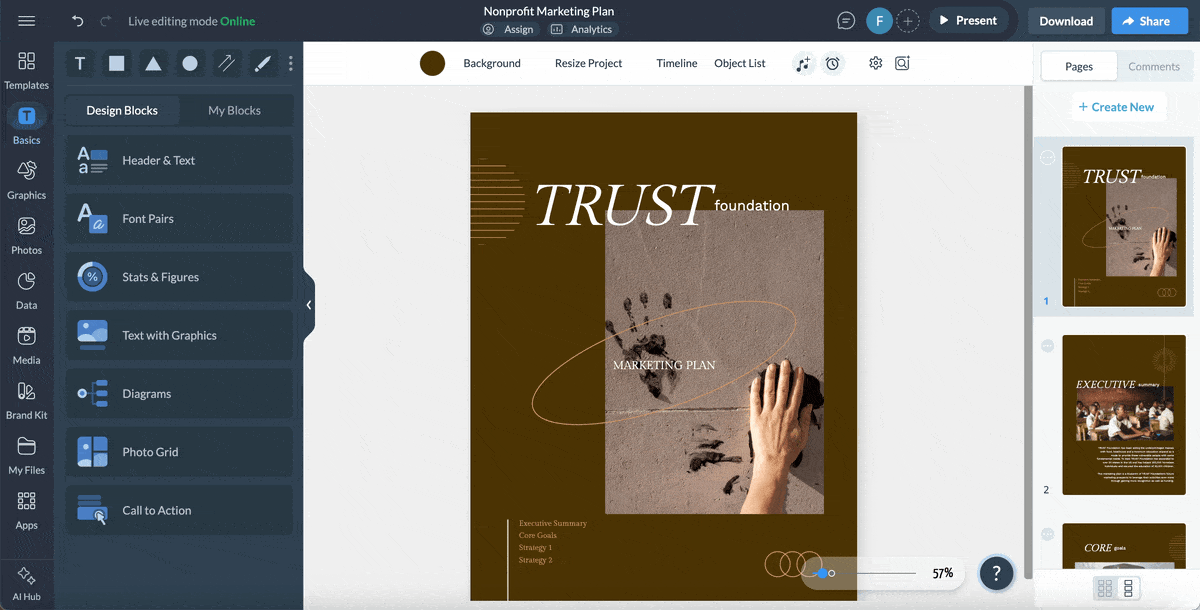Select the Triangle shape tool

(153, 63)
